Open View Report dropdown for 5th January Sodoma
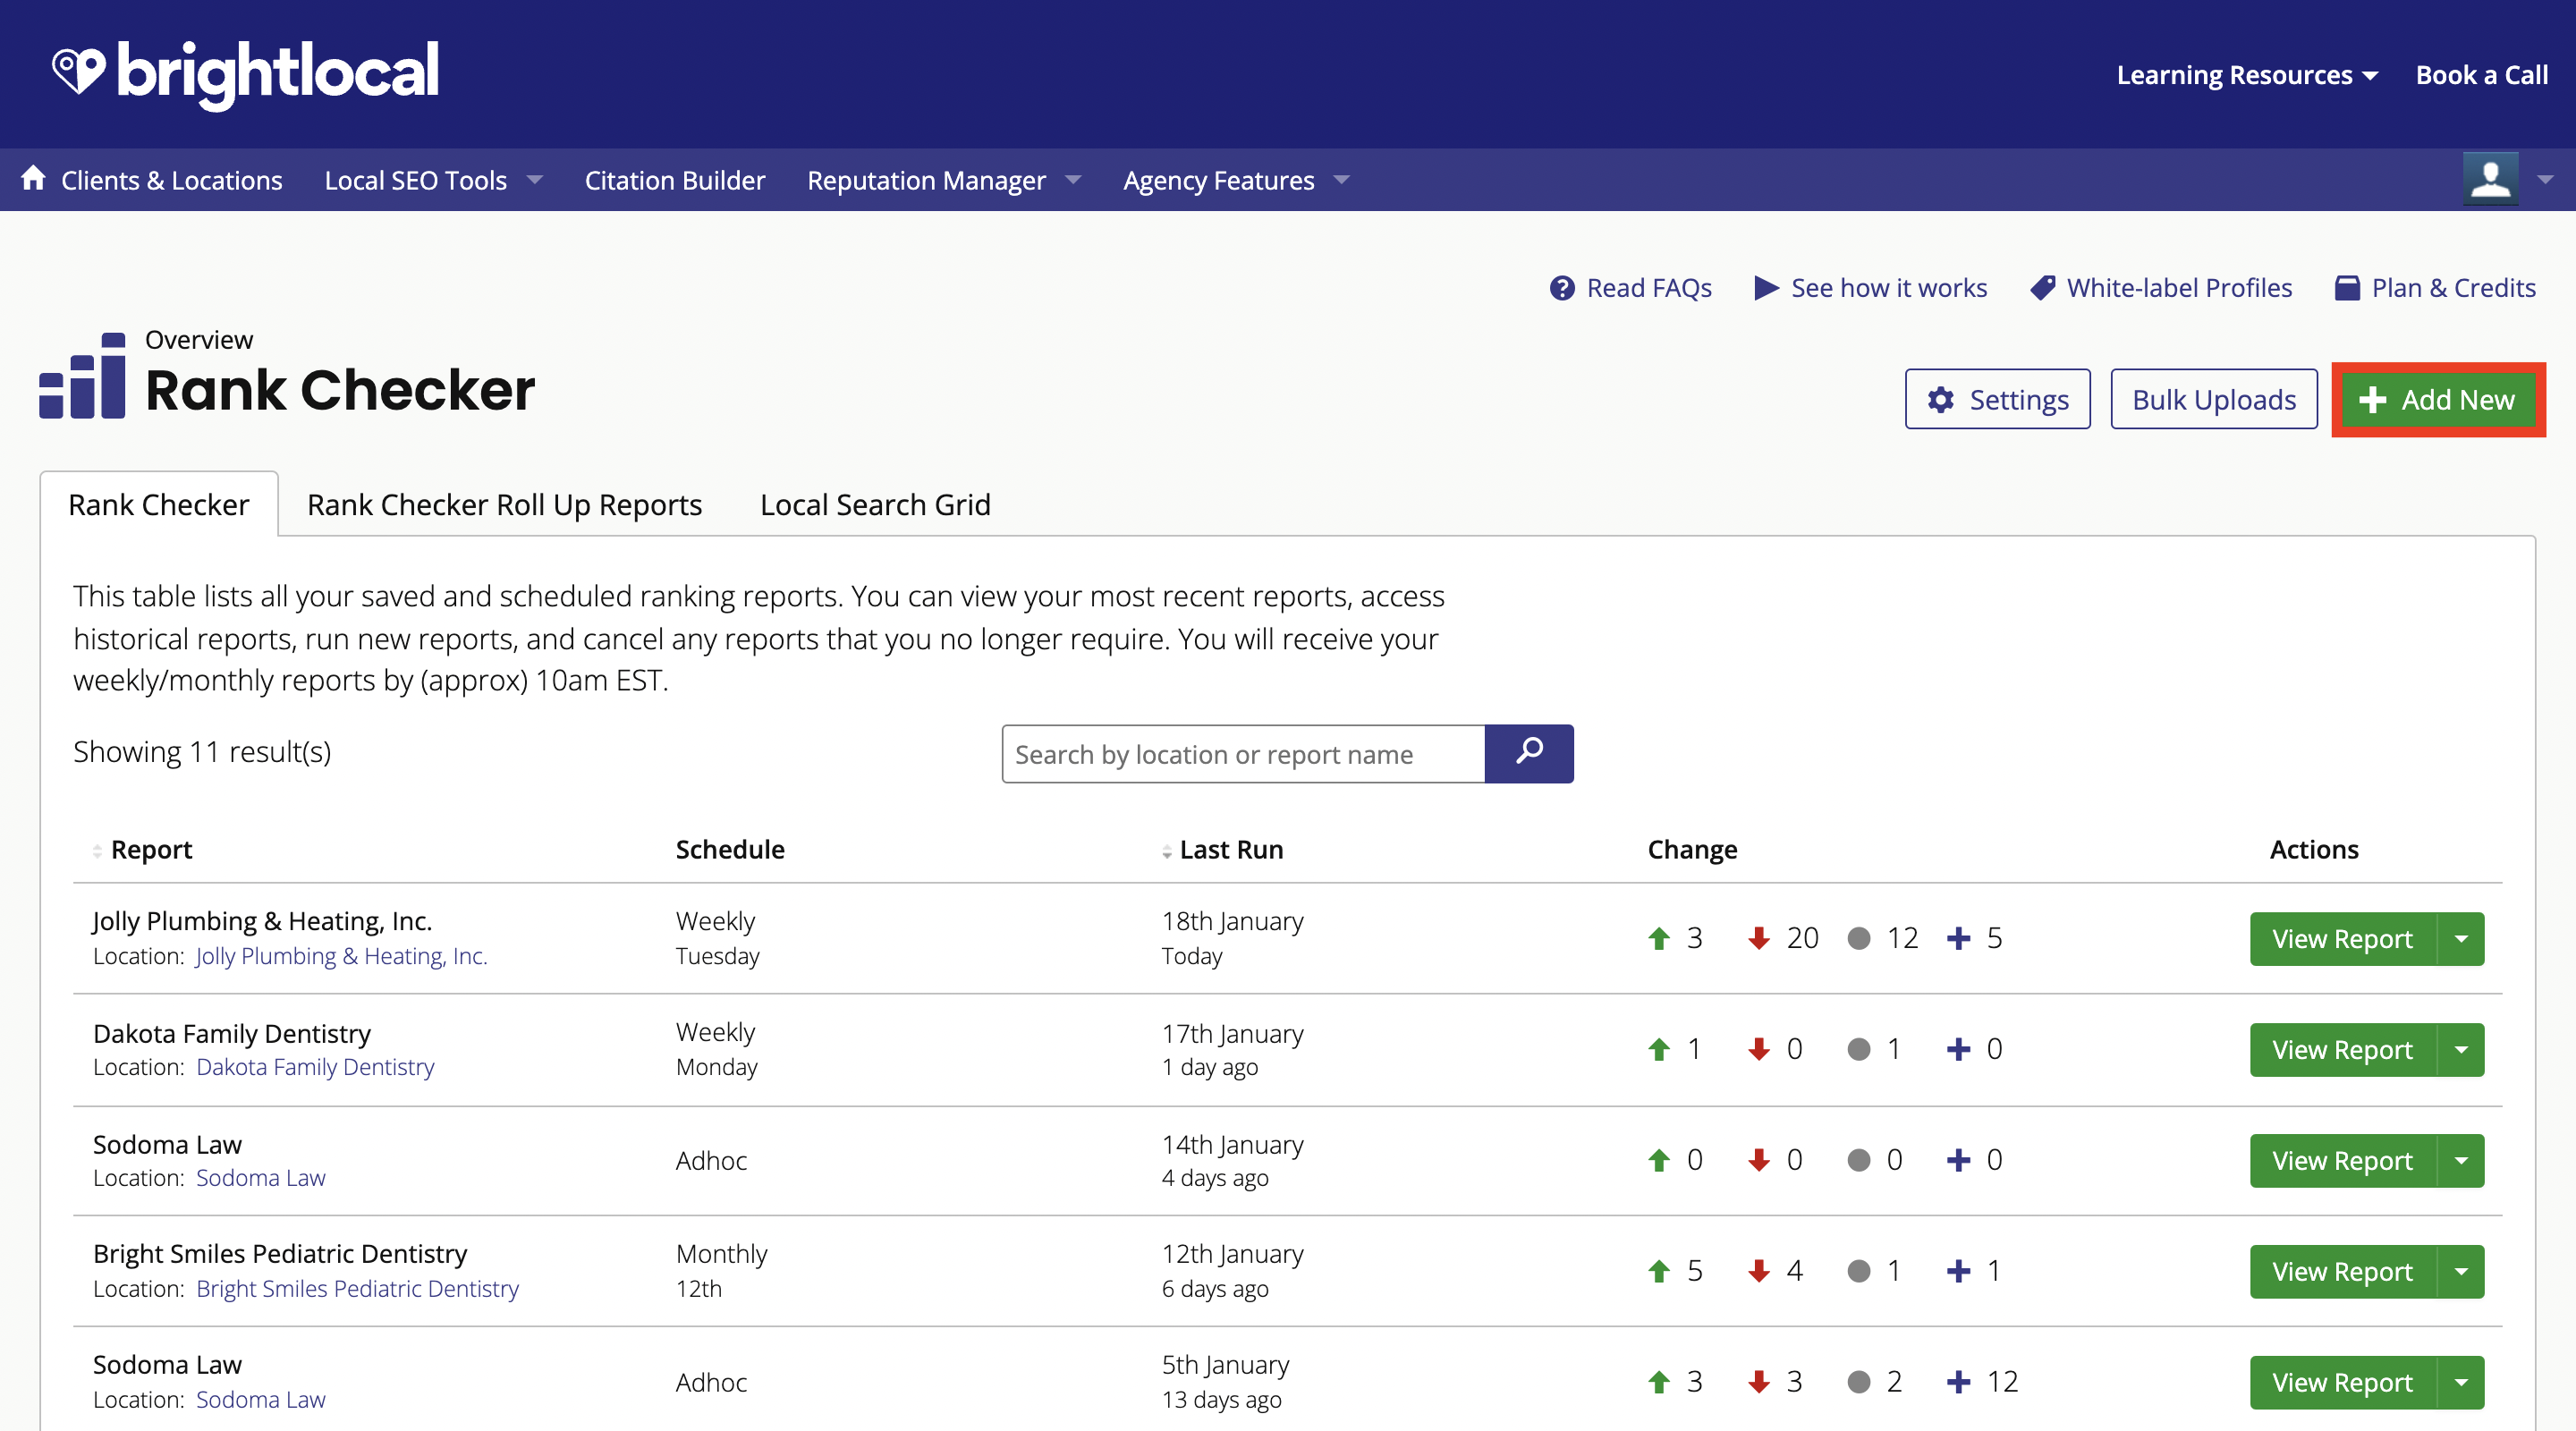This screenshot has height=1431, width=2576. point(2461,1383)
